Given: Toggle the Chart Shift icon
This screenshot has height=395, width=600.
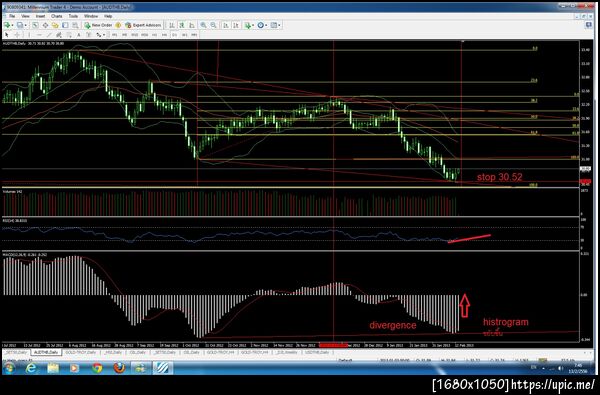Looking at the screenshot, I should pos(236,25).
